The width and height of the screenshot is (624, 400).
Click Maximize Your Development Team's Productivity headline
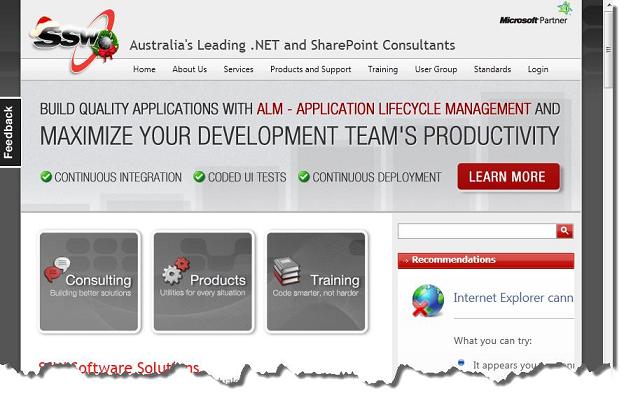300,136
